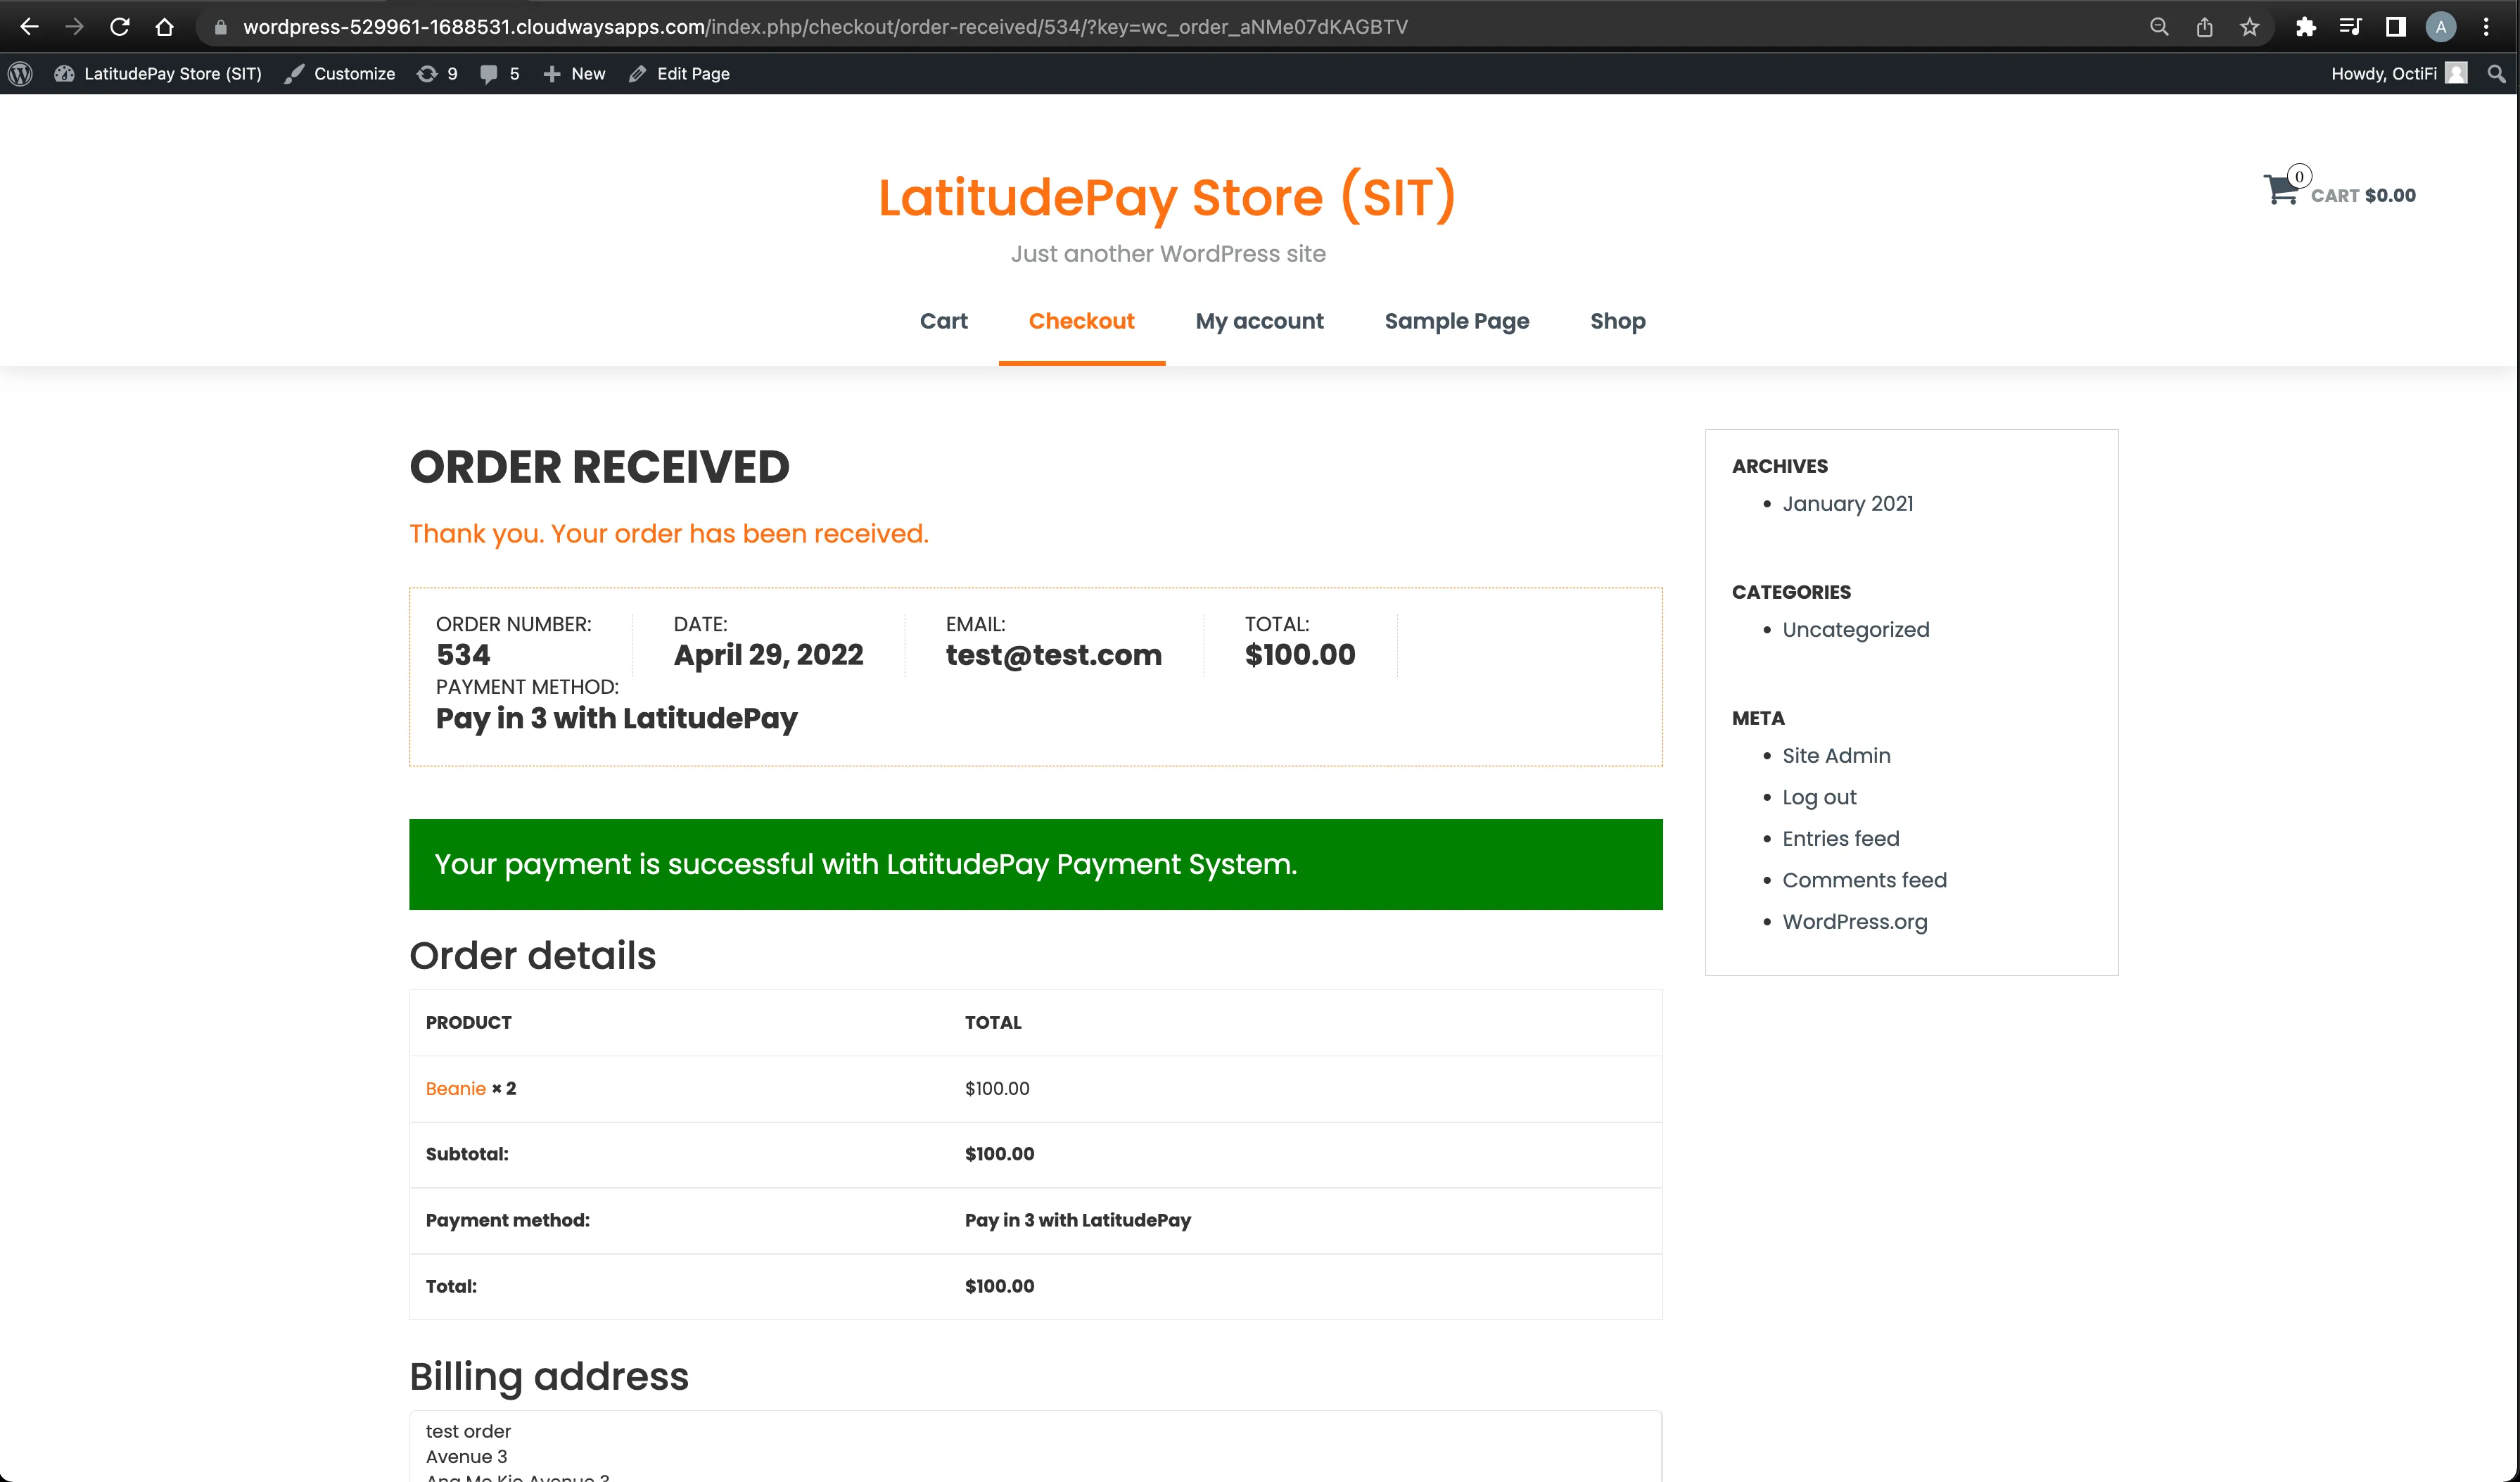Click the Site Admin link
This screenshot has width=2520, height=1482.
coord(1836,756)
